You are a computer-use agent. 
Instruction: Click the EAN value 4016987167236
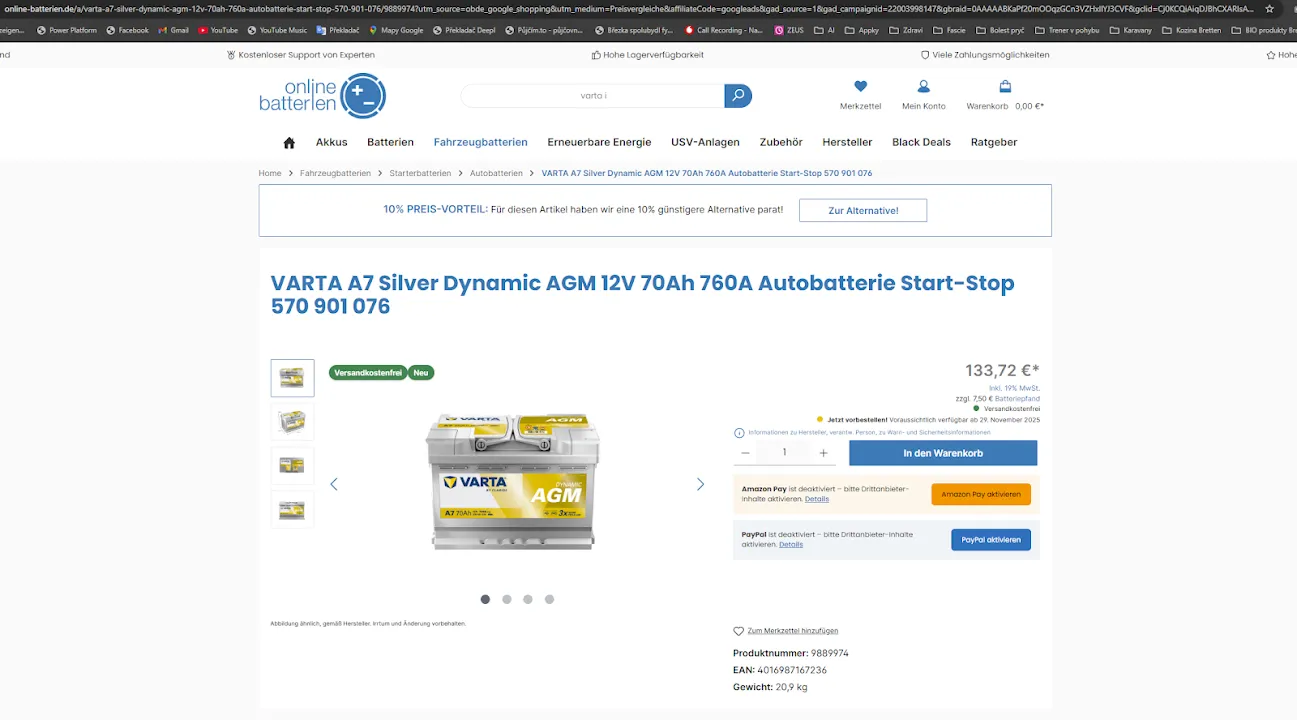tap(792, 670)
